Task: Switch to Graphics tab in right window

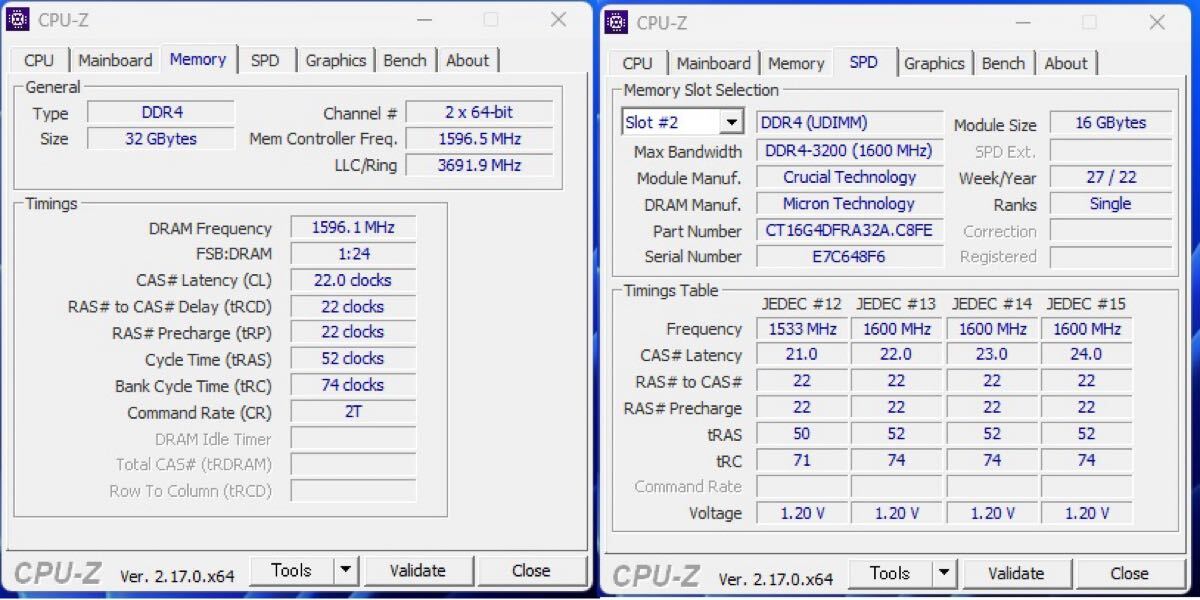Action: [x=934, y=63]
